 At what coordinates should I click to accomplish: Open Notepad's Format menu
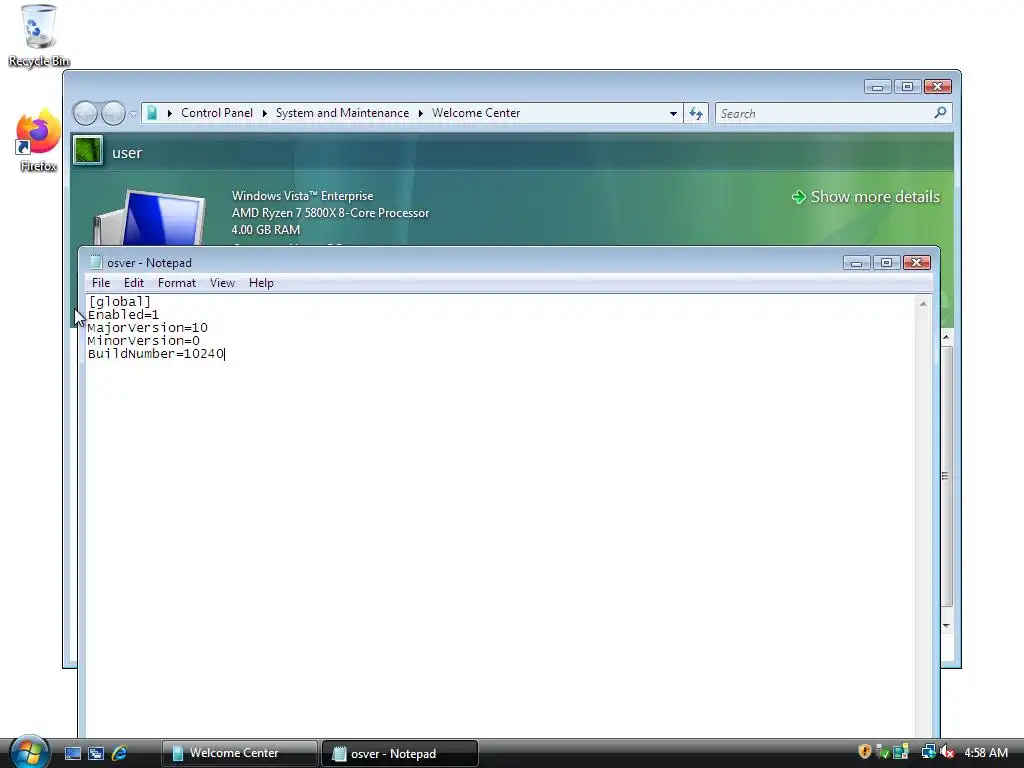(x=176, y=283)
